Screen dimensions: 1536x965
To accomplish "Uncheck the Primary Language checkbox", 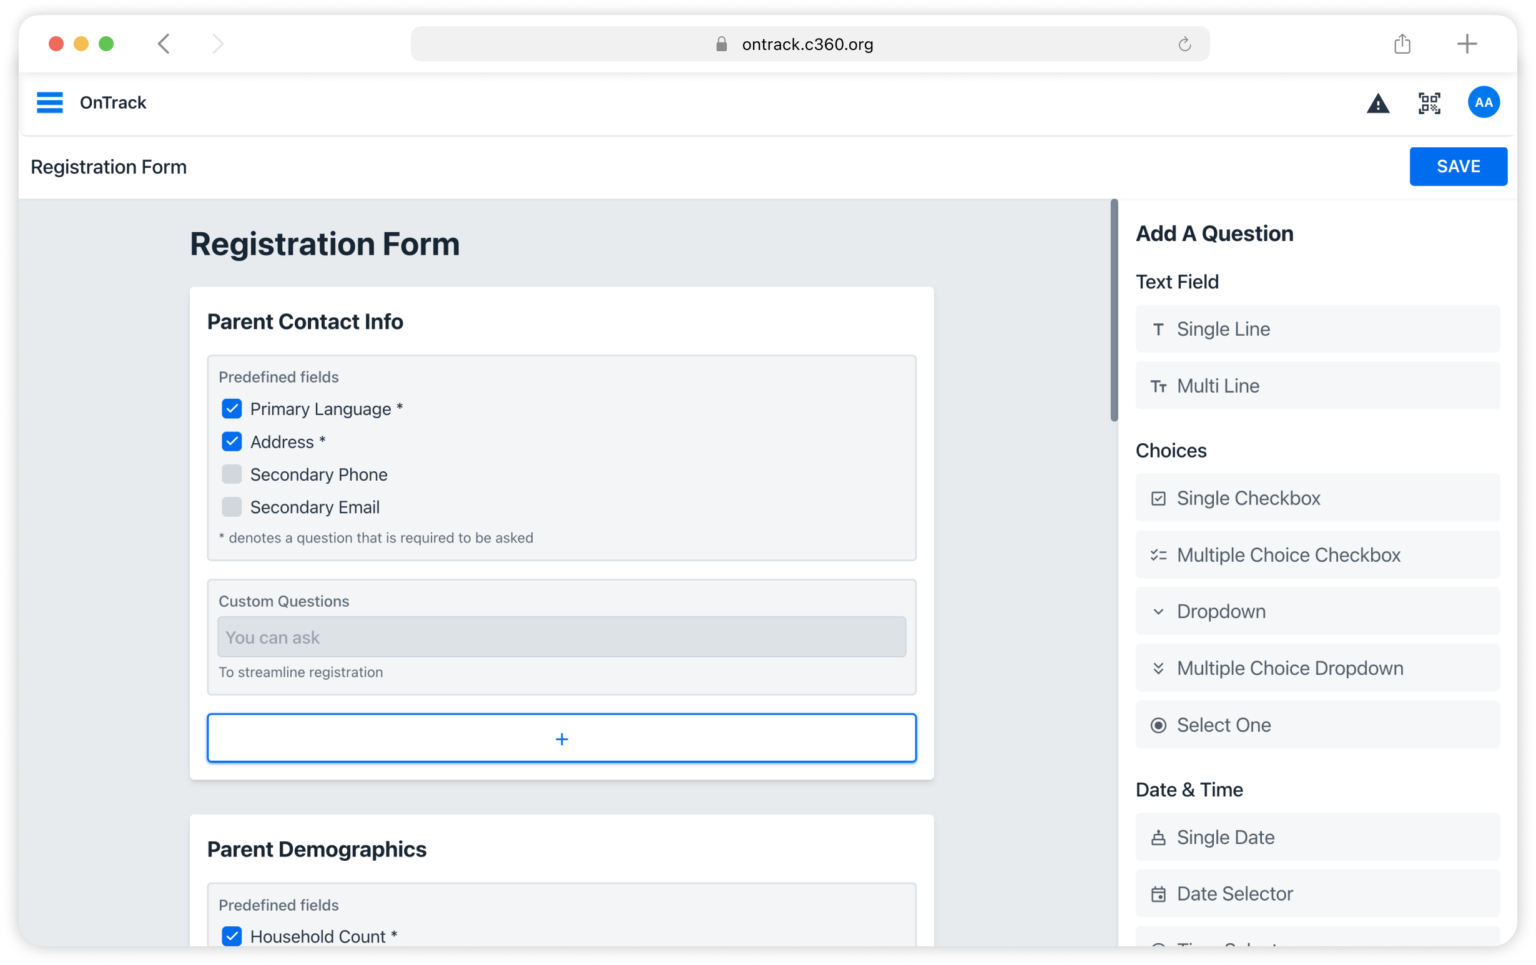I will tap(232, 409).
